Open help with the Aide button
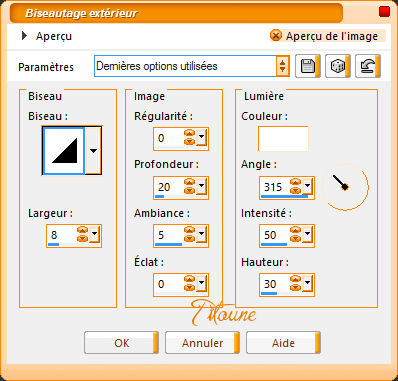 [283, 343]
